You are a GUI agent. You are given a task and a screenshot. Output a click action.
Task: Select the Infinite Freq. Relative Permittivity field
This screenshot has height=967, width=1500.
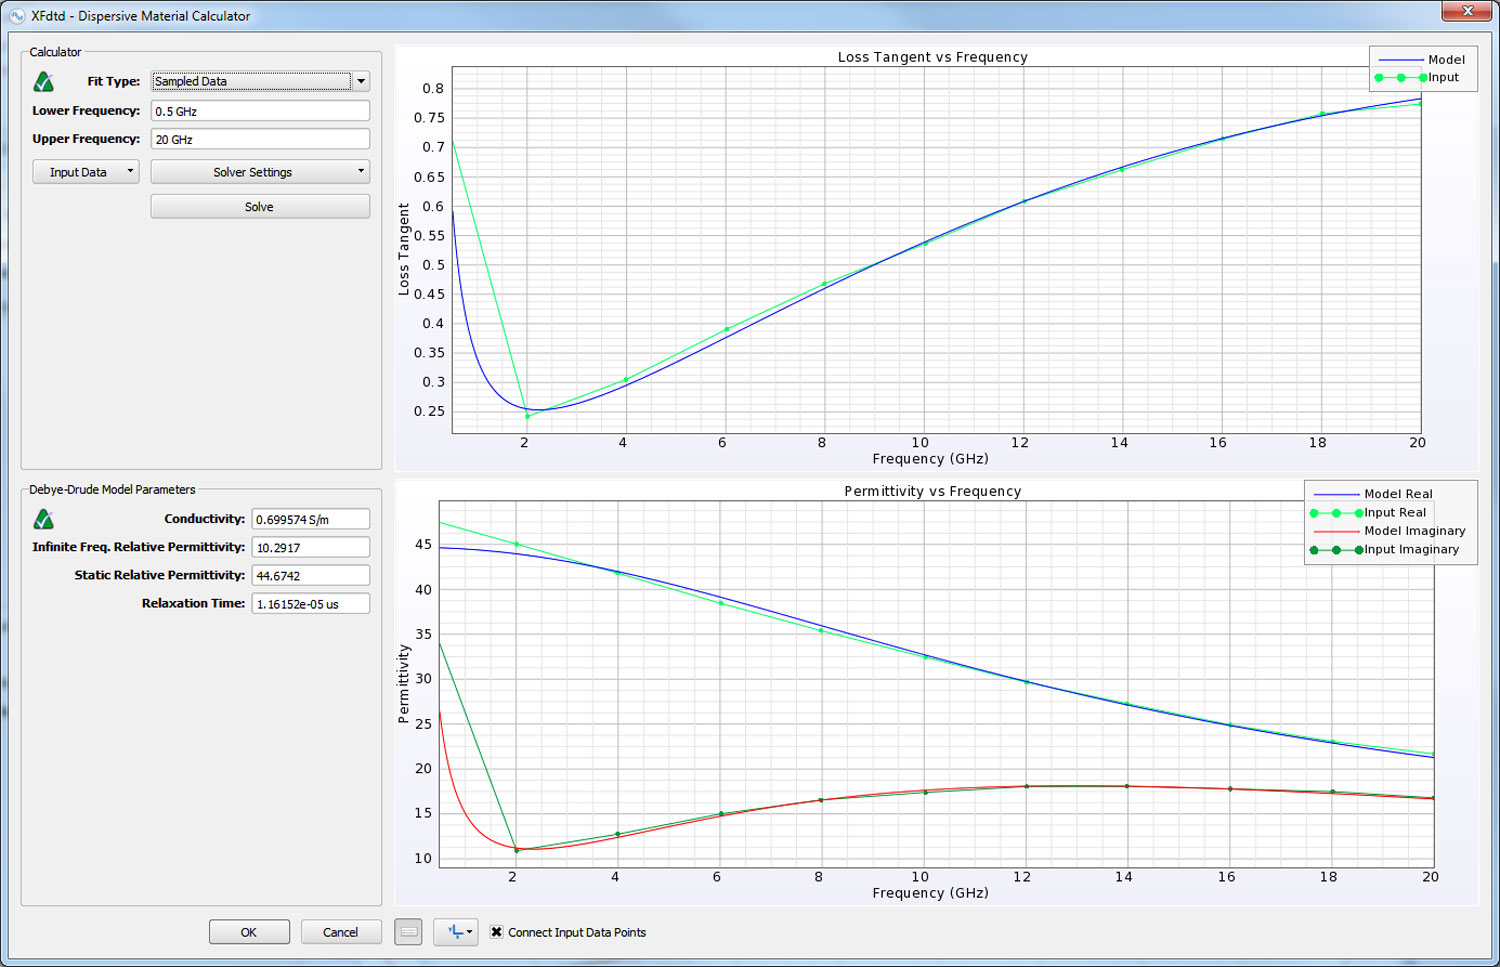[x=311, y=547]
